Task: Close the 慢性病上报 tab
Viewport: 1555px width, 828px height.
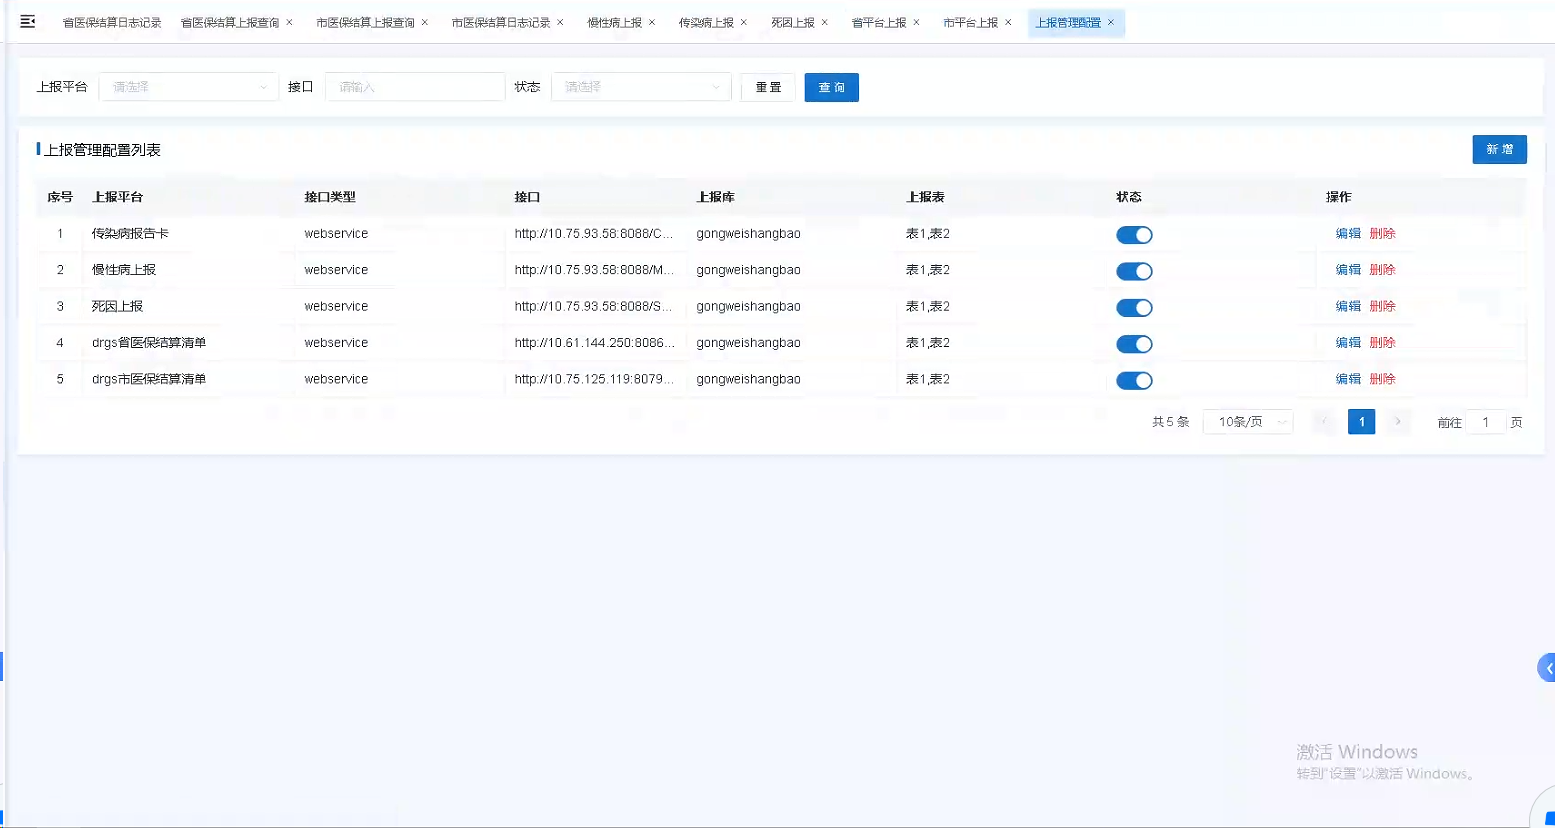Action: point(652,22)
